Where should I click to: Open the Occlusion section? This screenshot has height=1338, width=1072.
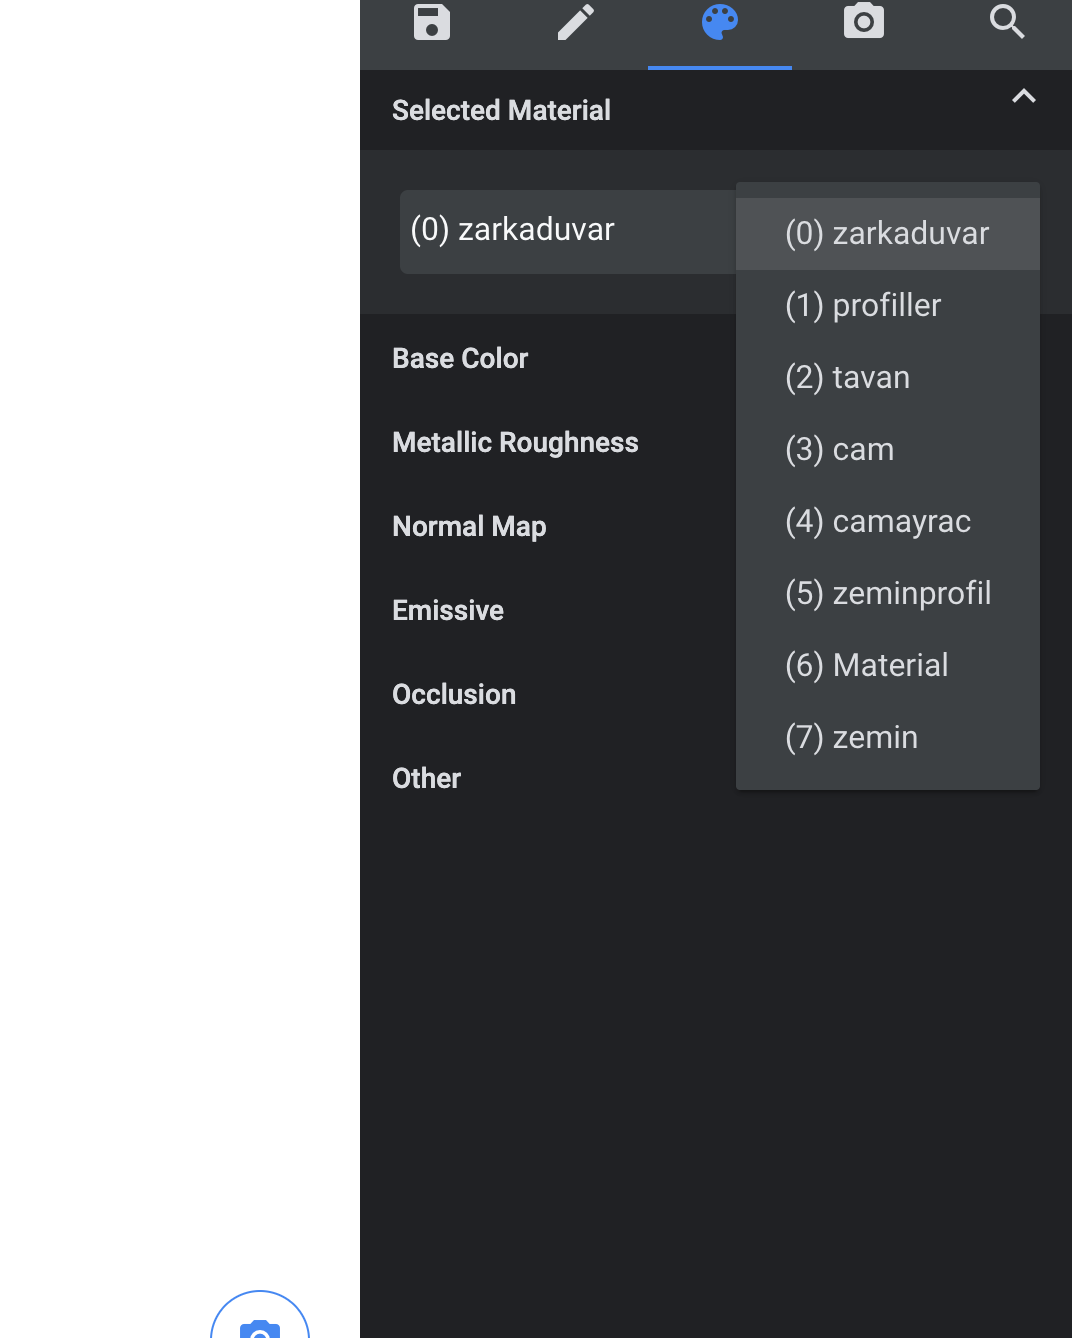coord(454,694)
